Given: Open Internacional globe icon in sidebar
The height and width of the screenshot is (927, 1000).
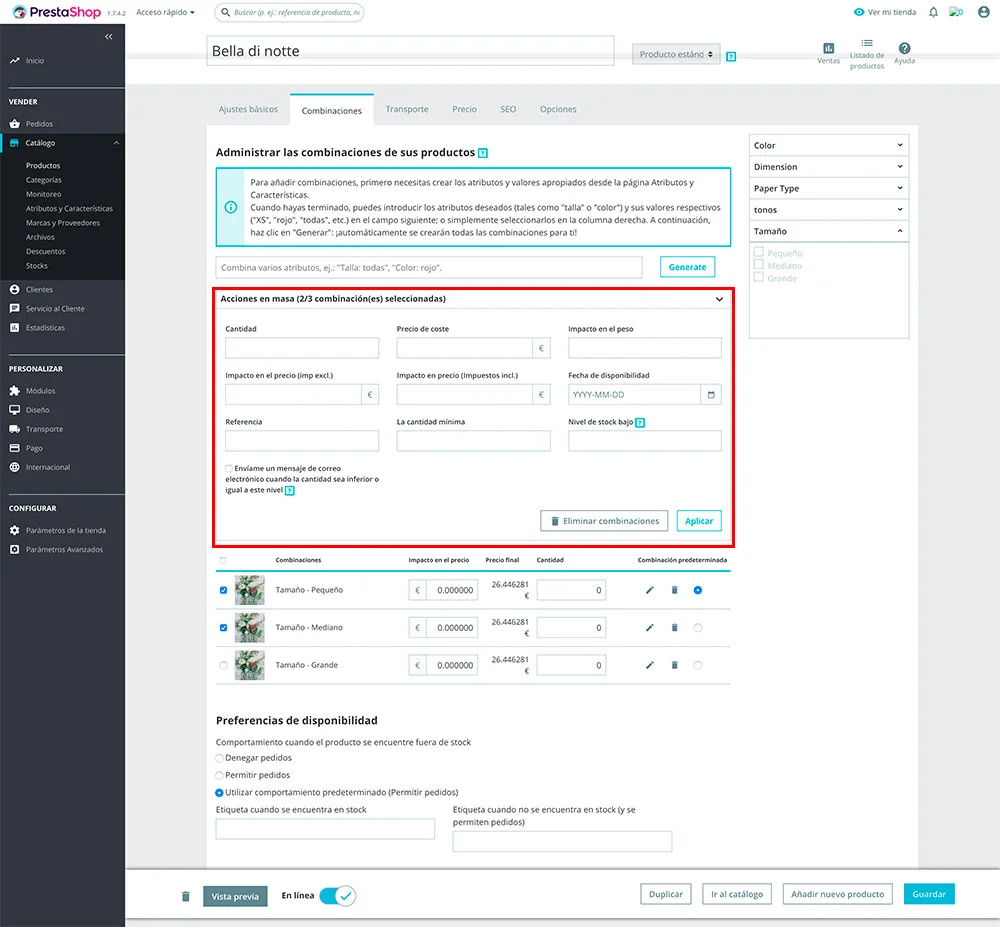Looking at the screenshot, I should pyautogui.click(x=15, y=467).
